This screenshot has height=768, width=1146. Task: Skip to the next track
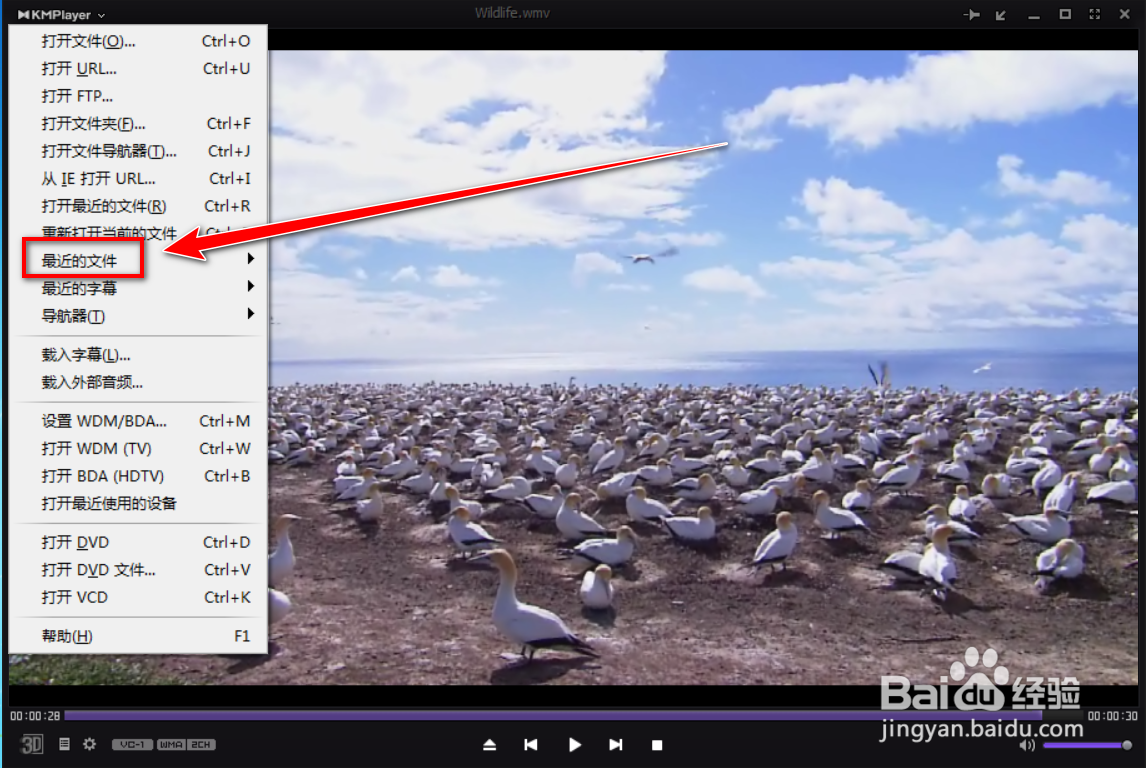616,745
